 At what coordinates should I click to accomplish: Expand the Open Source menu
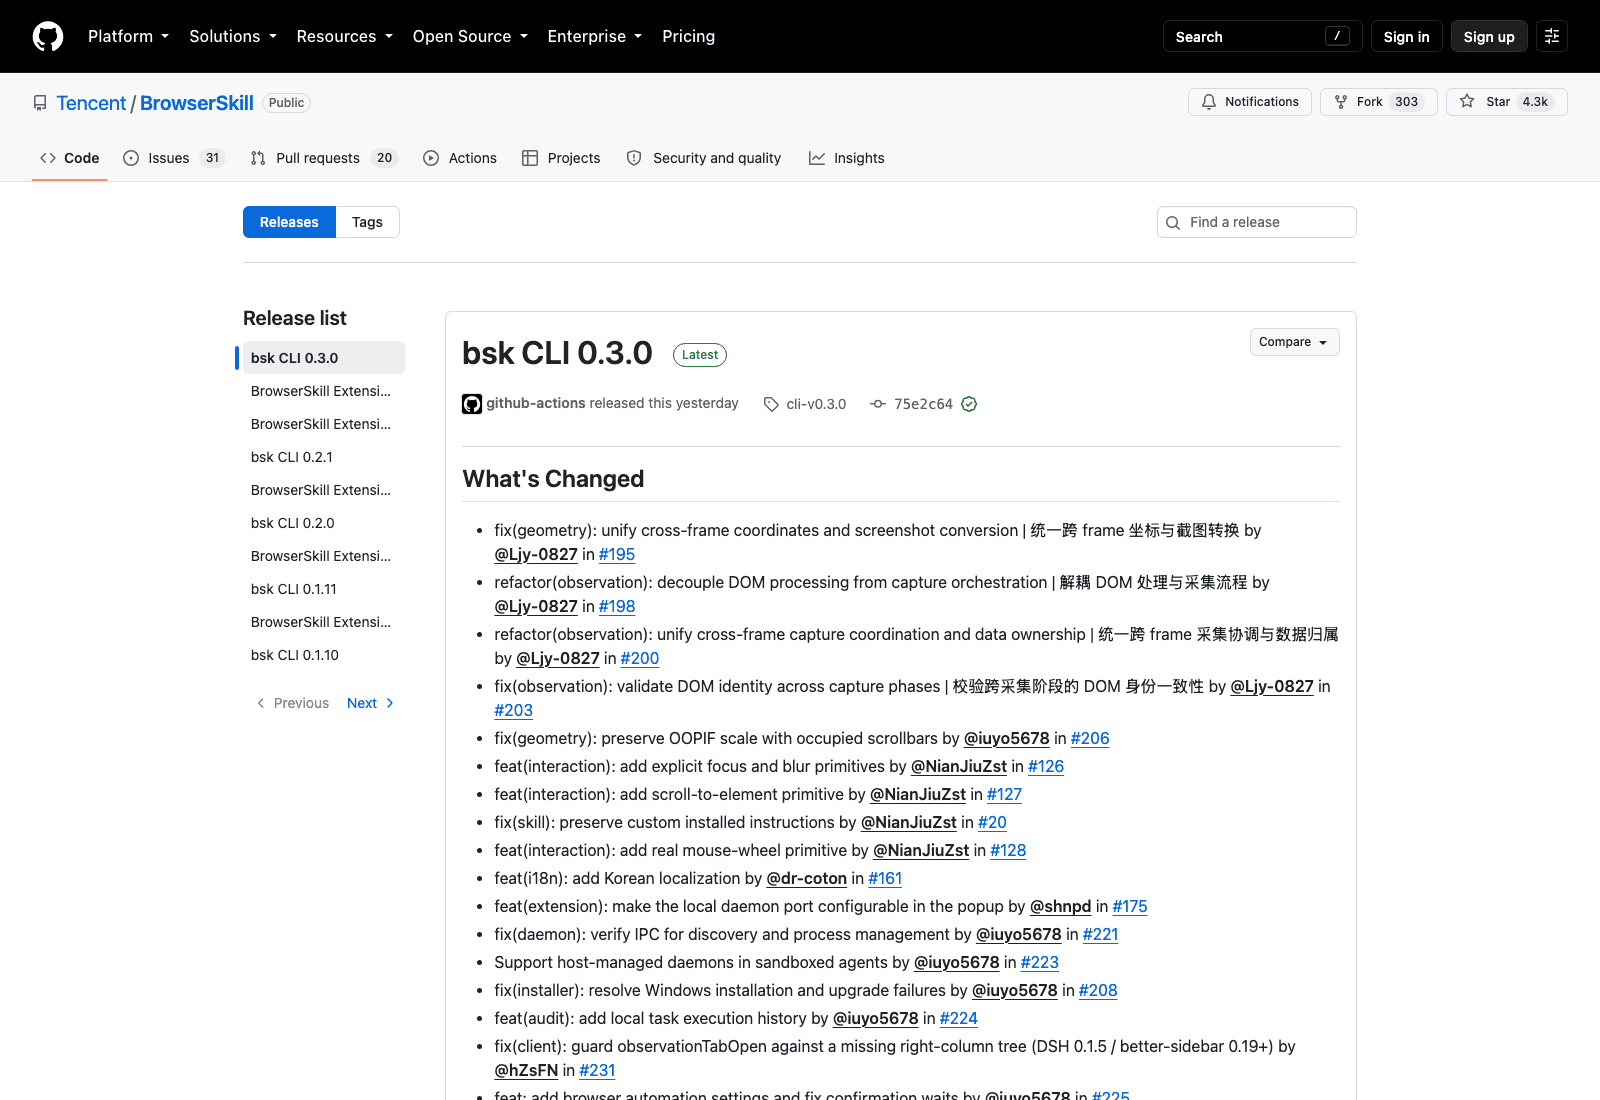[470, 36]
